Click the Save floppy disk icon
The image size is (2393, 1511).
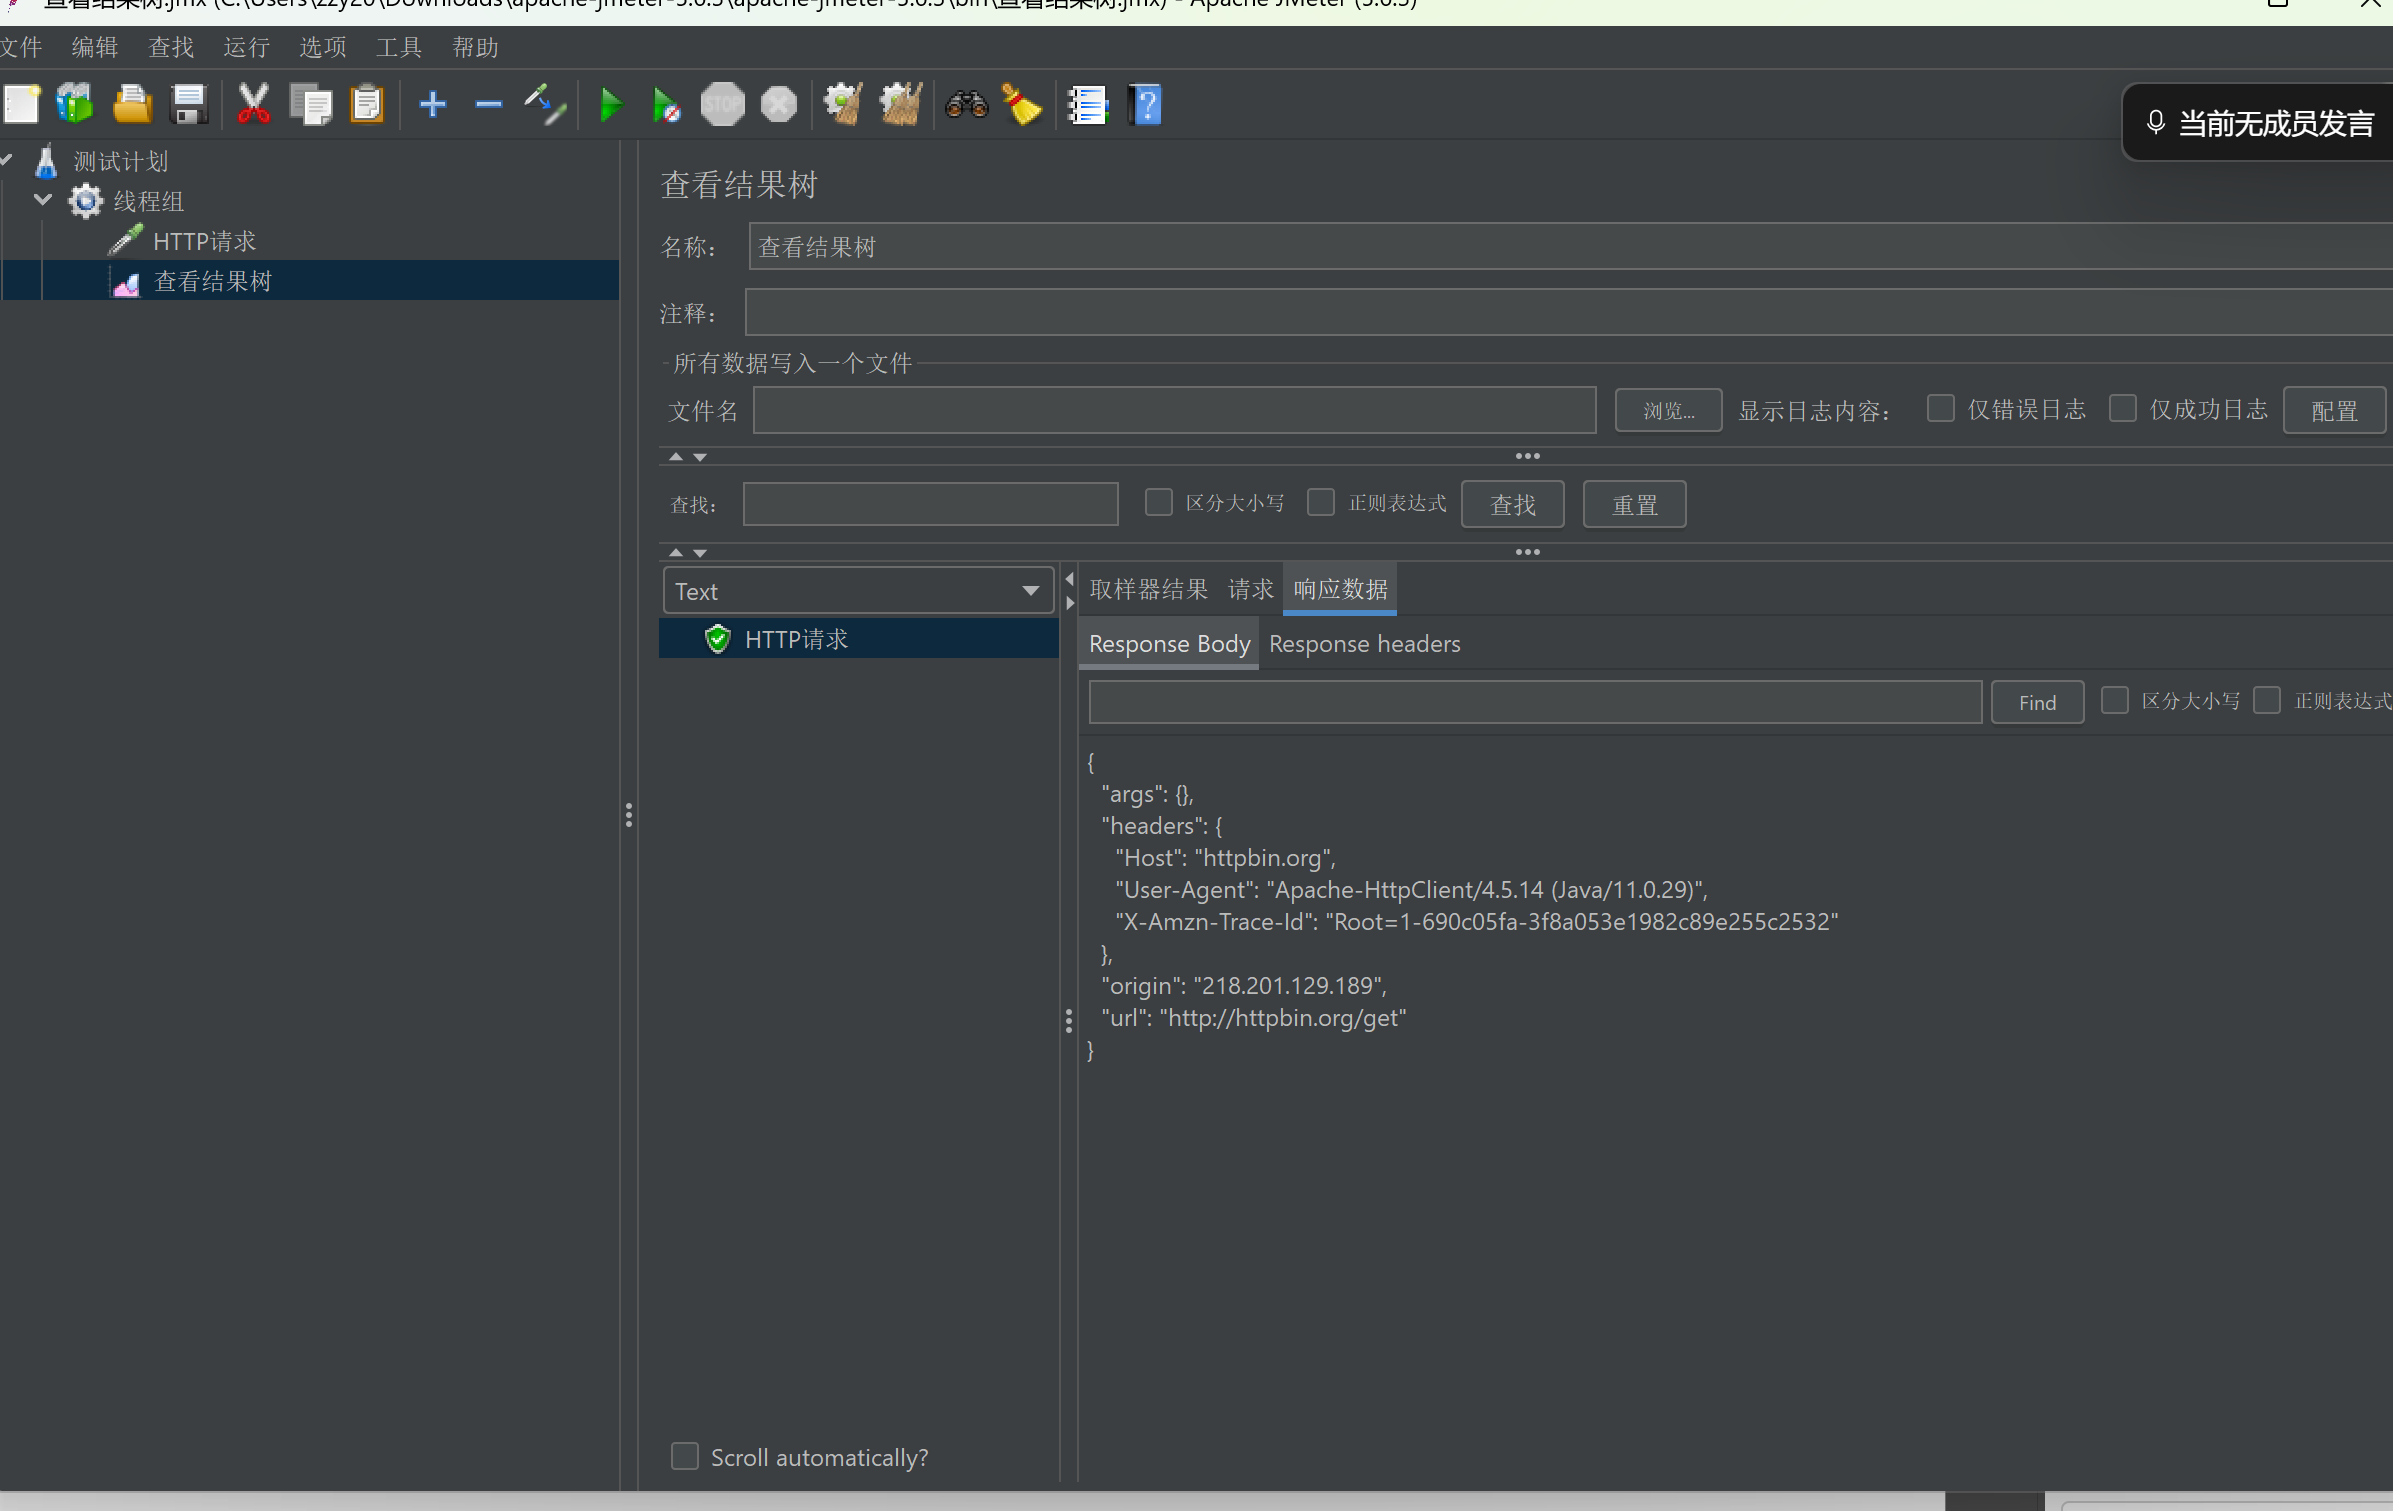(x=189, y=105)
